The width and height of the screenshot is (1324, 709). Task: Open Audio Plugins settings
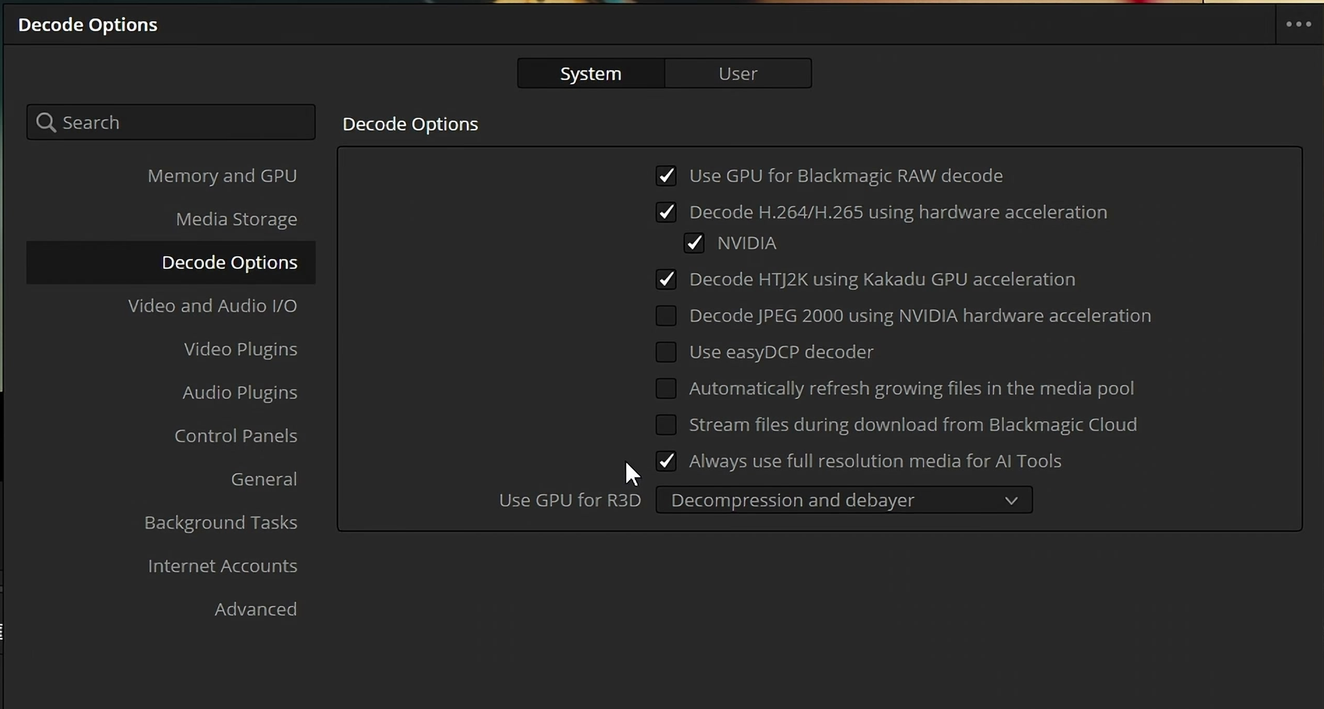click(240, 392)
